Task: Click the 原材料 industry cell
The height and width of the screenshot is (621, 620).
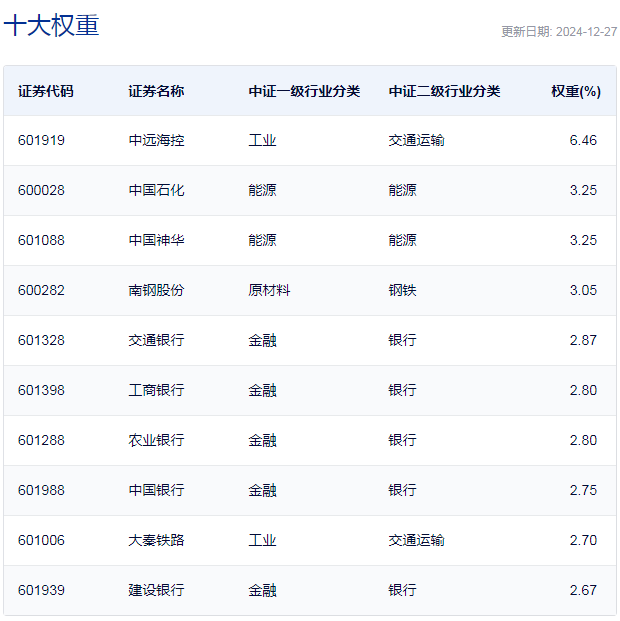Action: (x=269, y=290)
